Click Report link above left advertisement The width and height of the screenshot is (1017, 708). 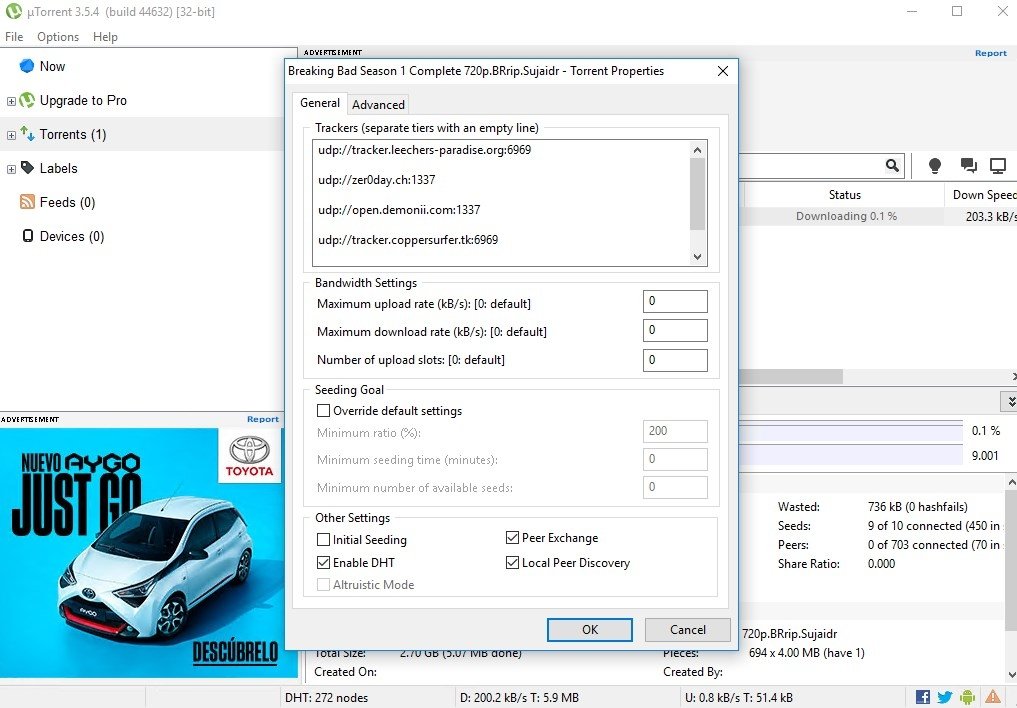(x=263, y=419)
